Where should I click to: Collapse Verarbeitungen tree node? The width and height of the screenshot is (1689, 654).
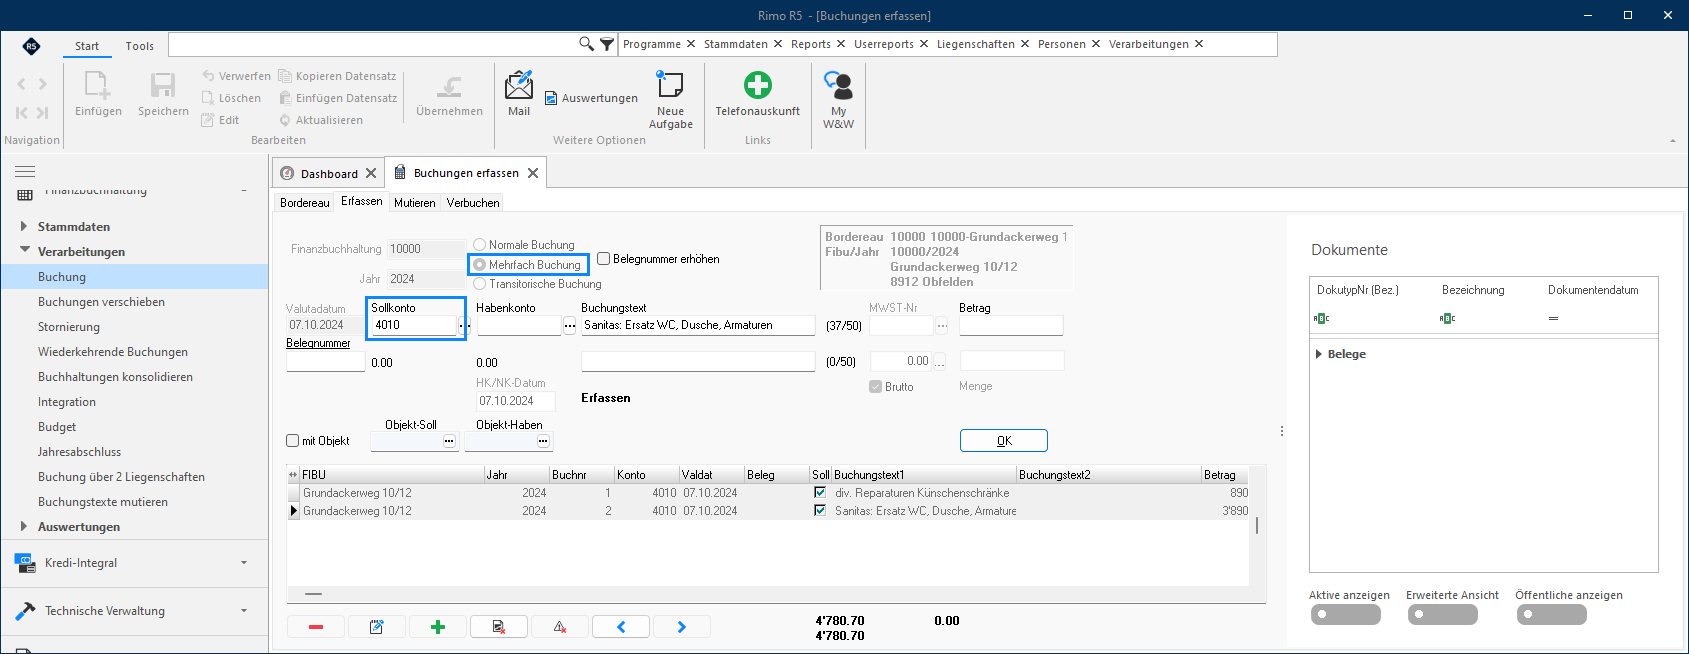coord(24,251)
